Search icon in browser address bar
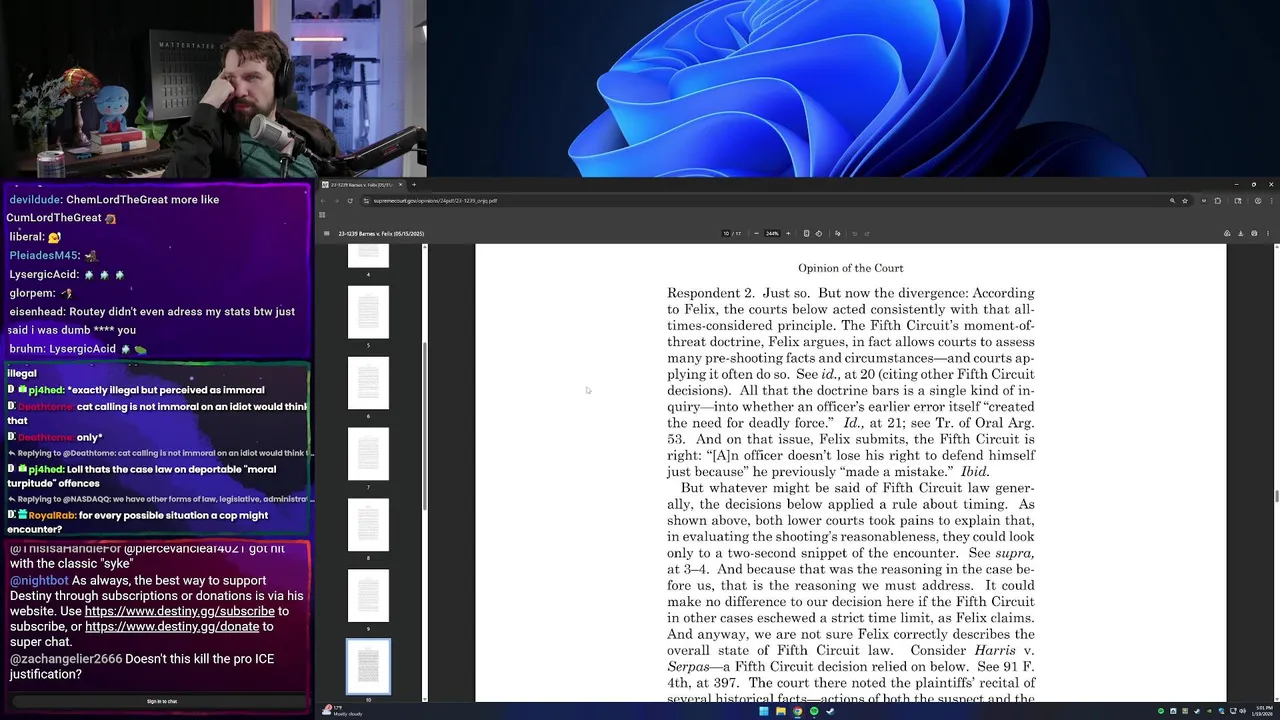Viewport: 1280px width, 720px height. point(1172,201)
